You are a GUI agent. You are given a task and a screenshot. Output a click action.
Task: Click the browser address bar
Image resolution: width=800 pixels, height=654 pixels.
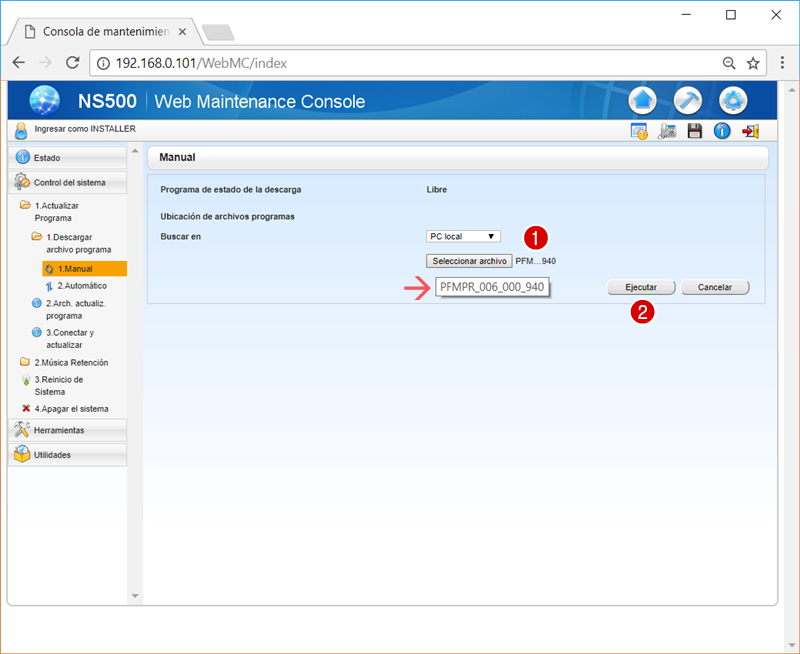[400, 63]
